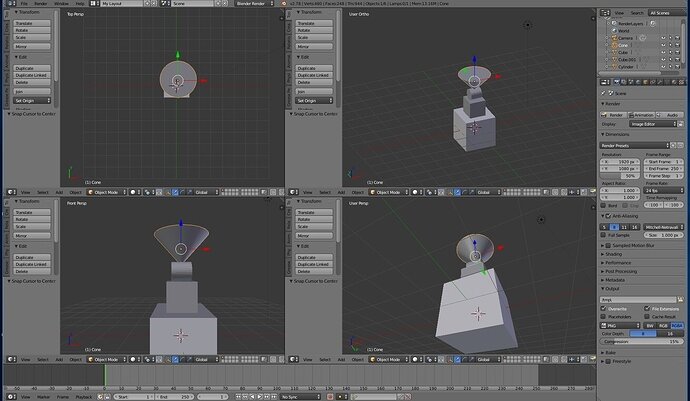The height and width of the screenshot is (401, 690).
Task: Open Object Mode selector in top-left viewport
Action: coord(106,192)
